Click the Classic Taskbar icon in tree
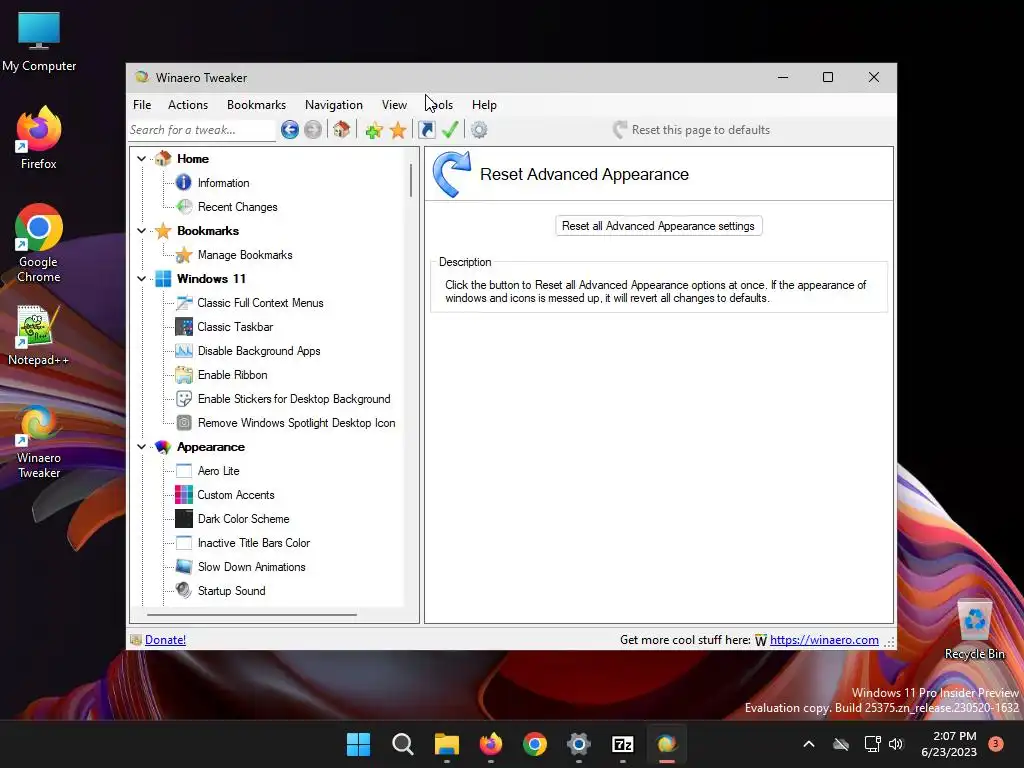The width and height of the screenshot is (1024, 768). (x=184, y=327)
